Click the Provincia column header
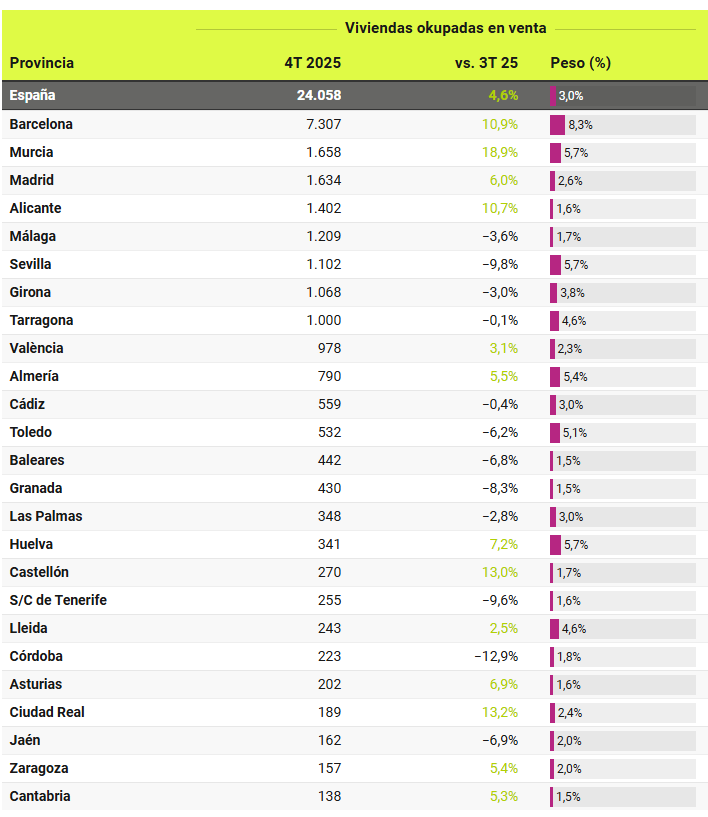Screen dimensions: 708x817 coord(42,63)
